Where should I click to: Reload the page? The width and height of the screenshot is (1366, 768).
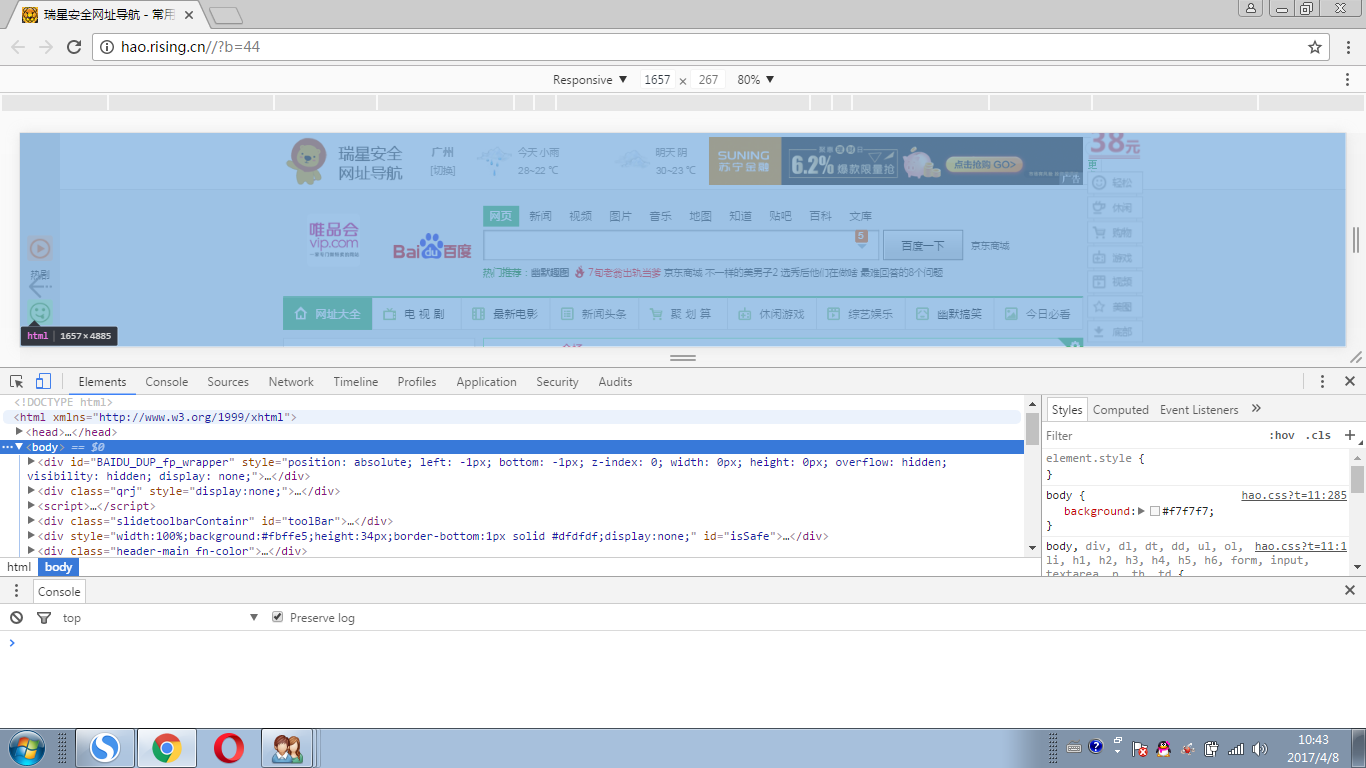pos(74,47)
